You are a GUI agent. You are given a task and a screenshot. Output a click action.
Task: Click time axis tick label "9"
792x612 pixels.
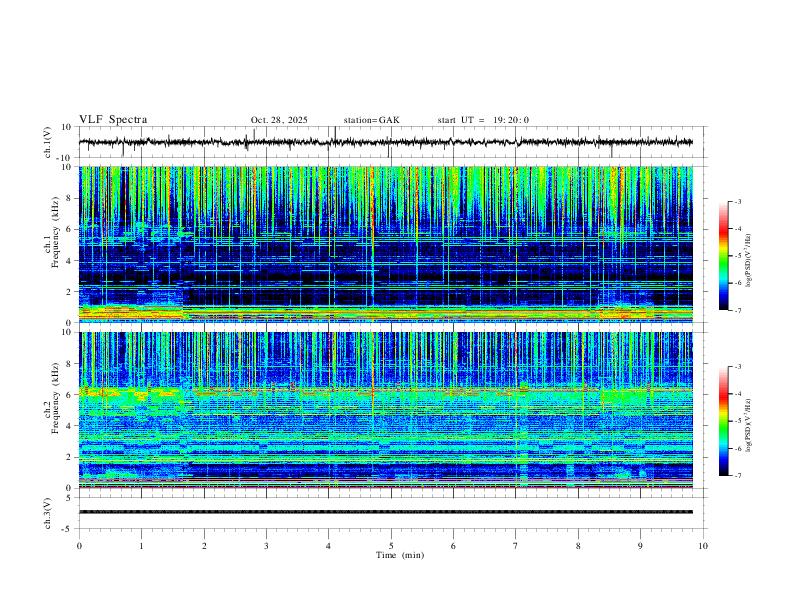pyautogui.click(x=640, y=546)
